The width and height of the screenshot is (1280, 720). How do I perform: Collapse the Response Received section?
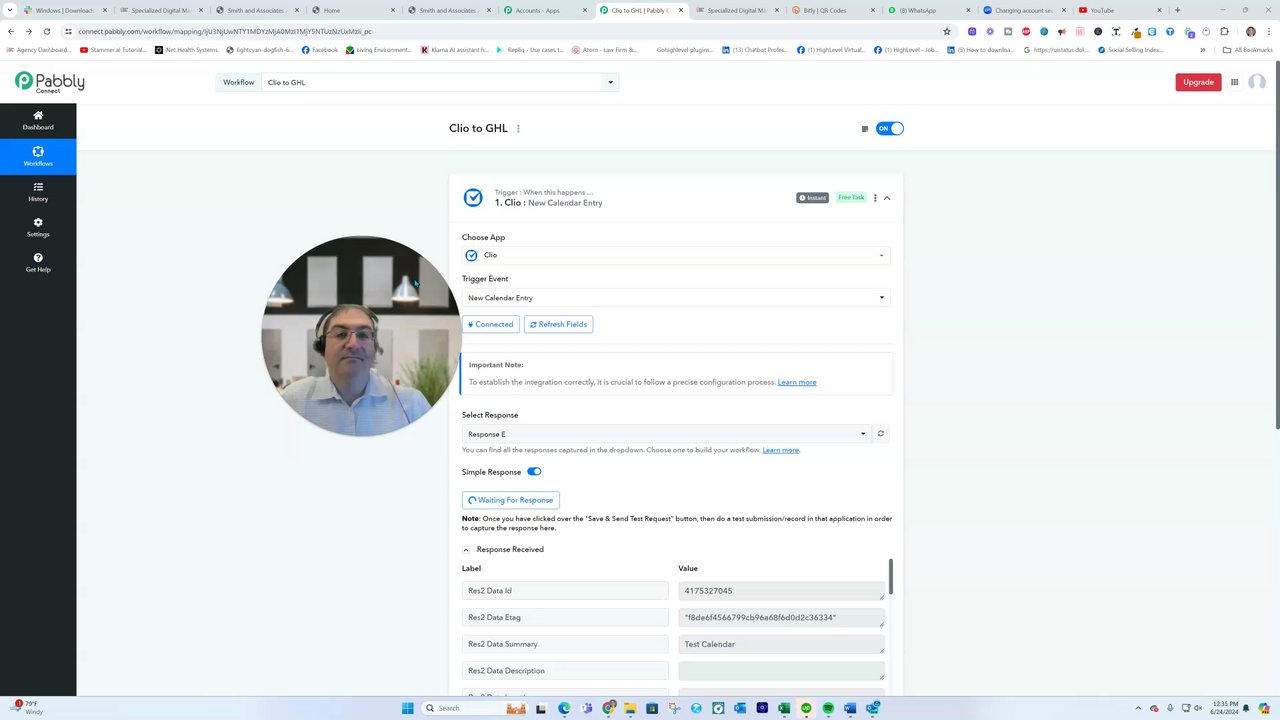tap(466, 549)
